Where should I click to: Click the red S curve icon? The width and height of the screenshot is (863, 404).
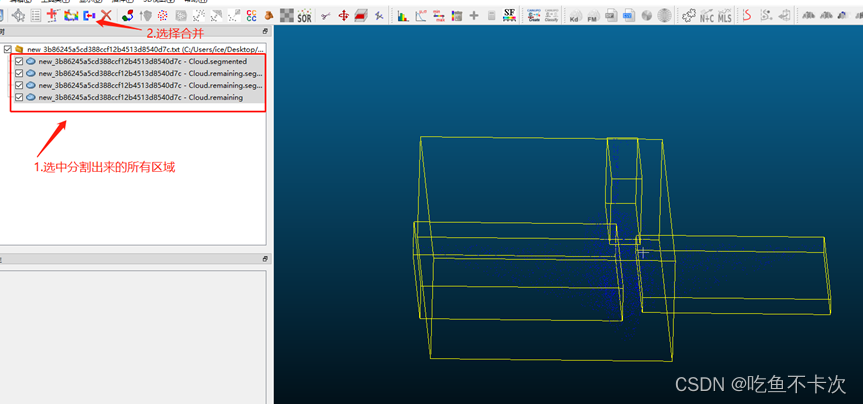[747, 16]
